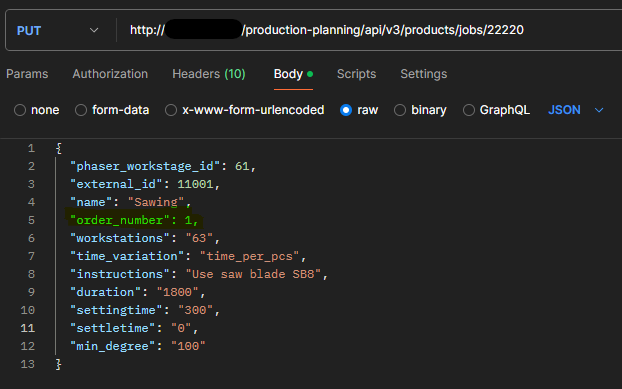622x389 pixels.
Task: Select the raw body radio button
Action: (346, 110)
